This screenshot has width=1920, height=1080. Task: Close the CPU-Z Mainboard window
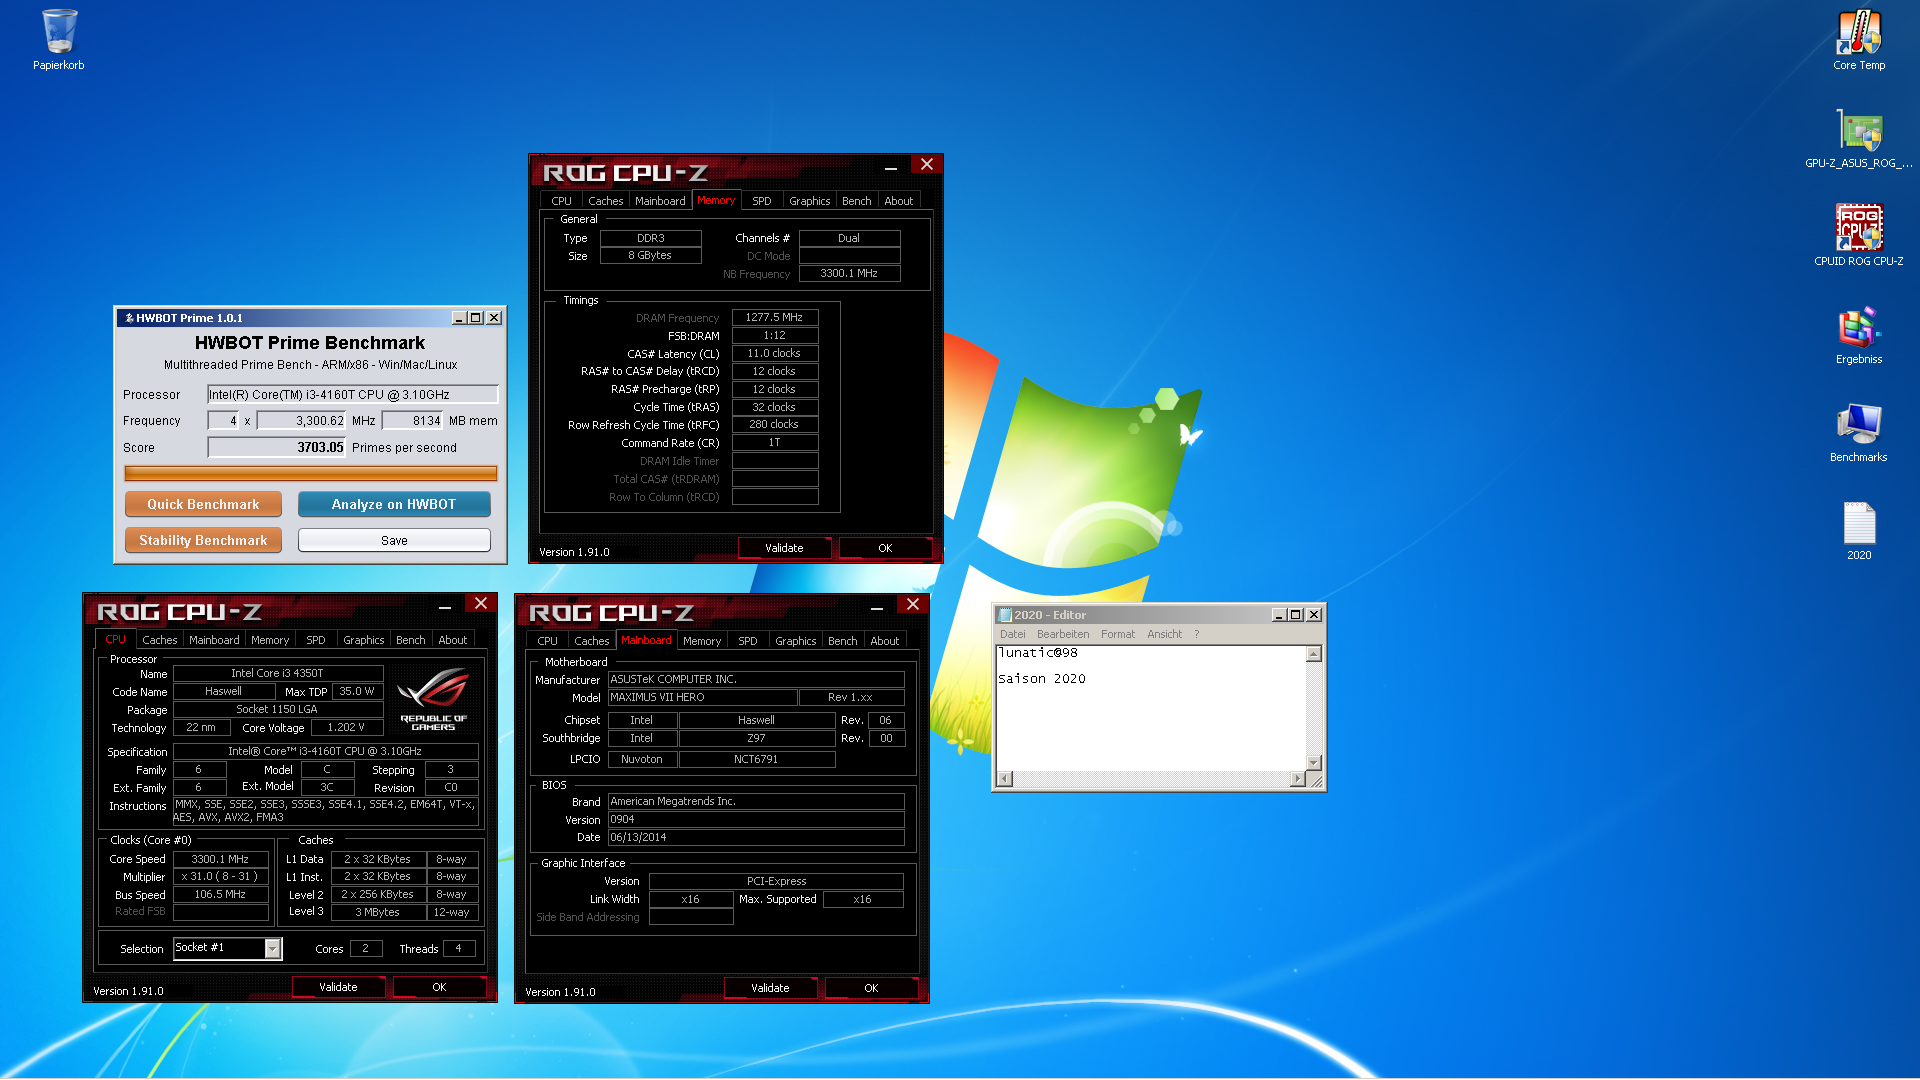pos(912,605)
